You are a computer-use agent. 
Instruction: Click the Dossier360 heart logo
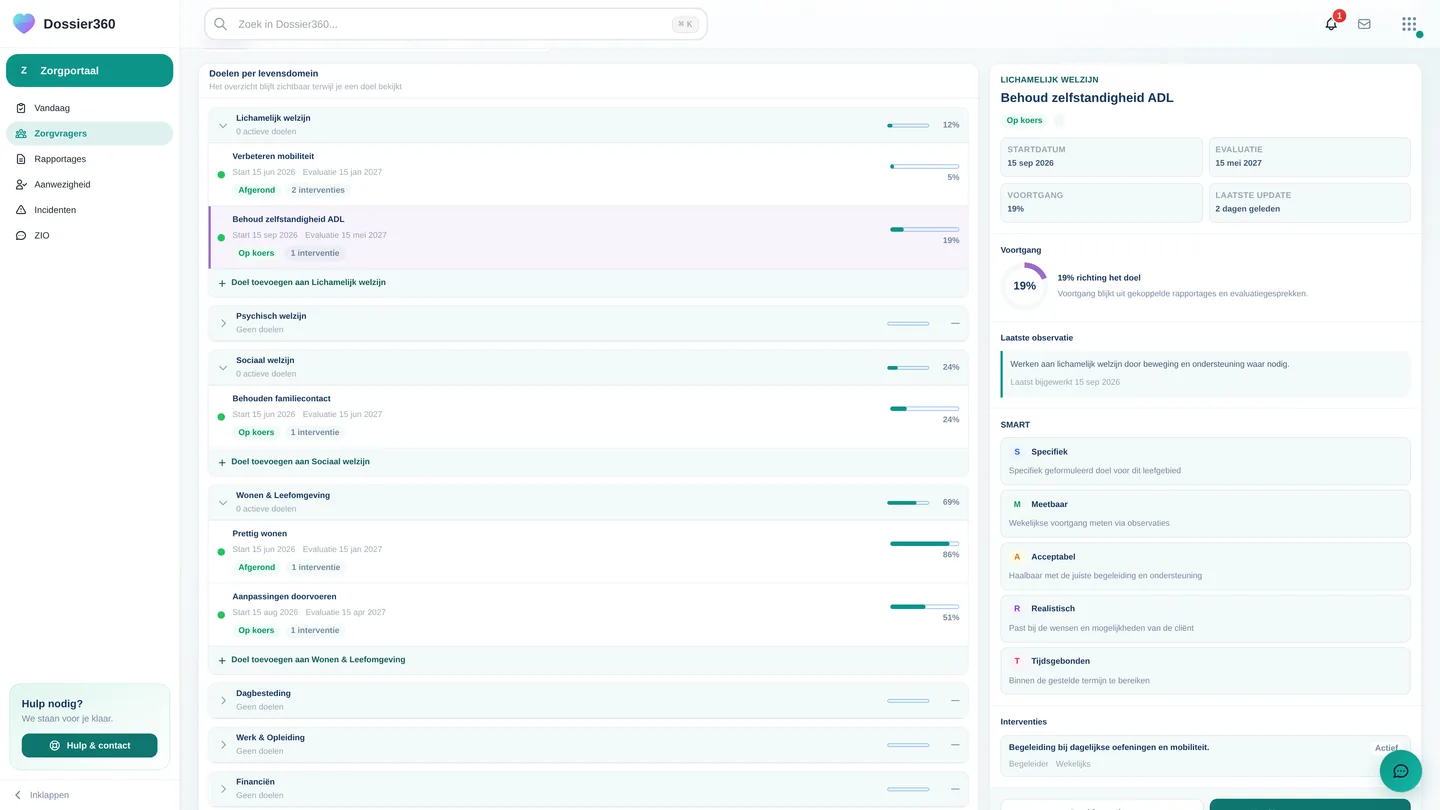[24, 24]
